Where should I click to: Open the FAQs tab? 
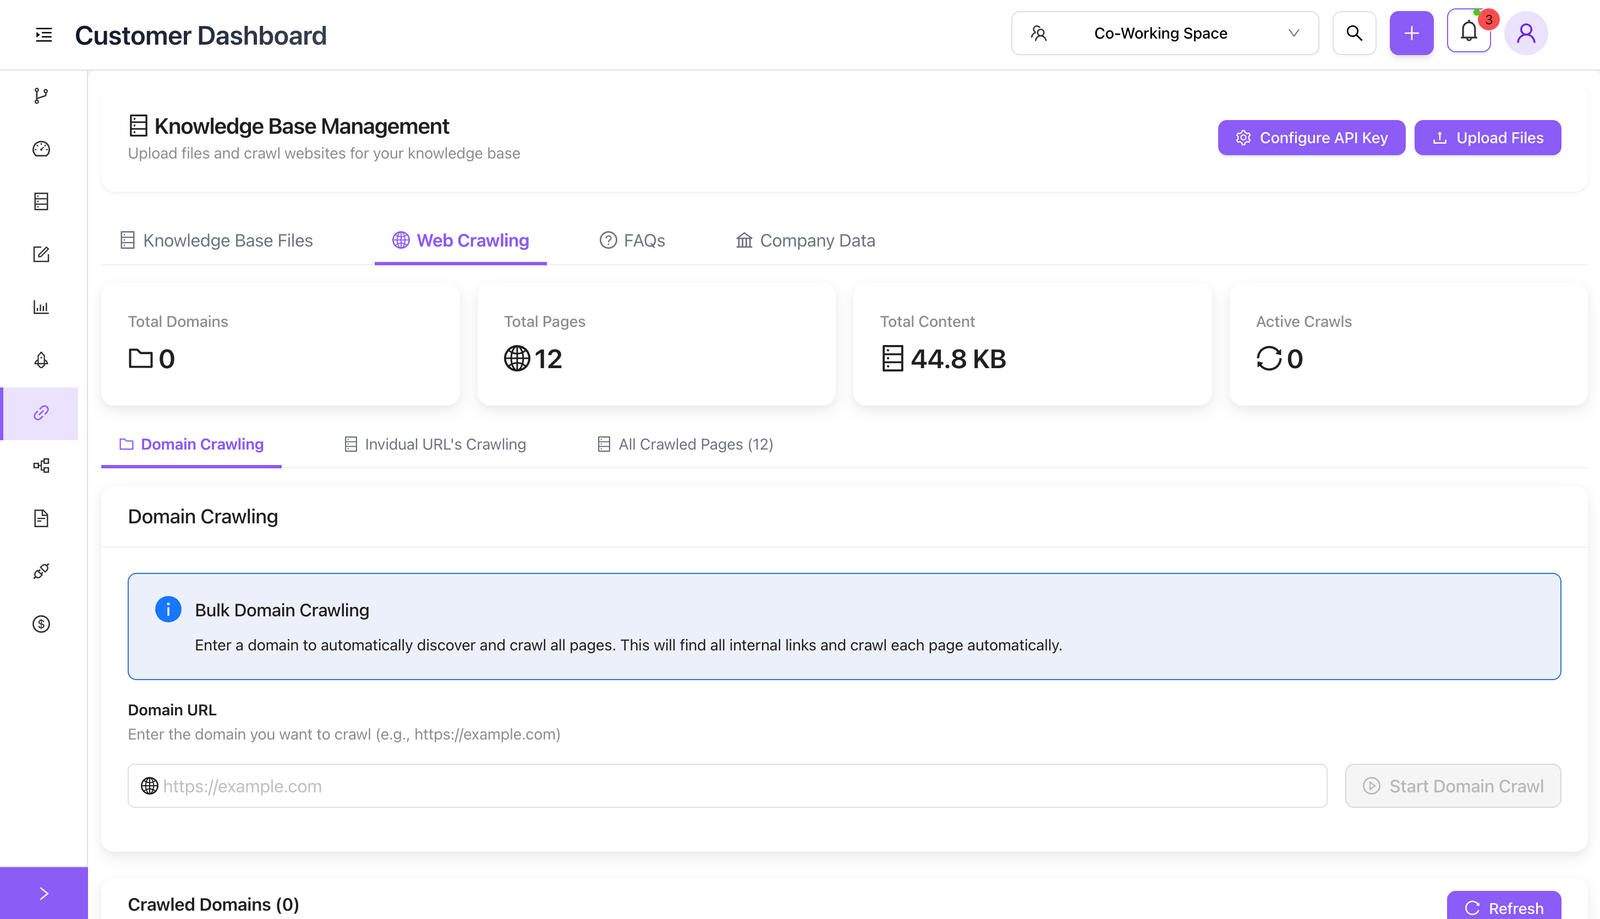click(x=632, y=241)
